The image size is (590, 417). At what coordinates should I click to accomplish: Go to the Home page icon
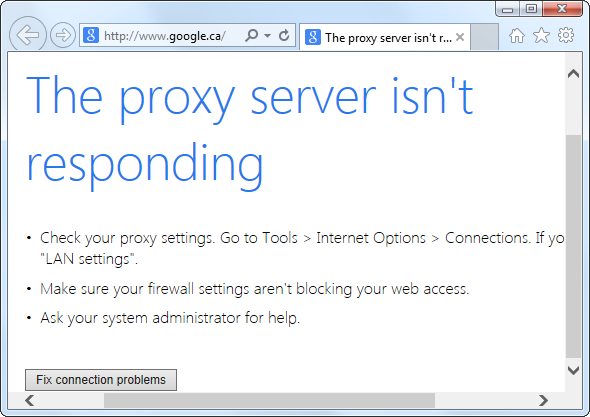point(517,36)
